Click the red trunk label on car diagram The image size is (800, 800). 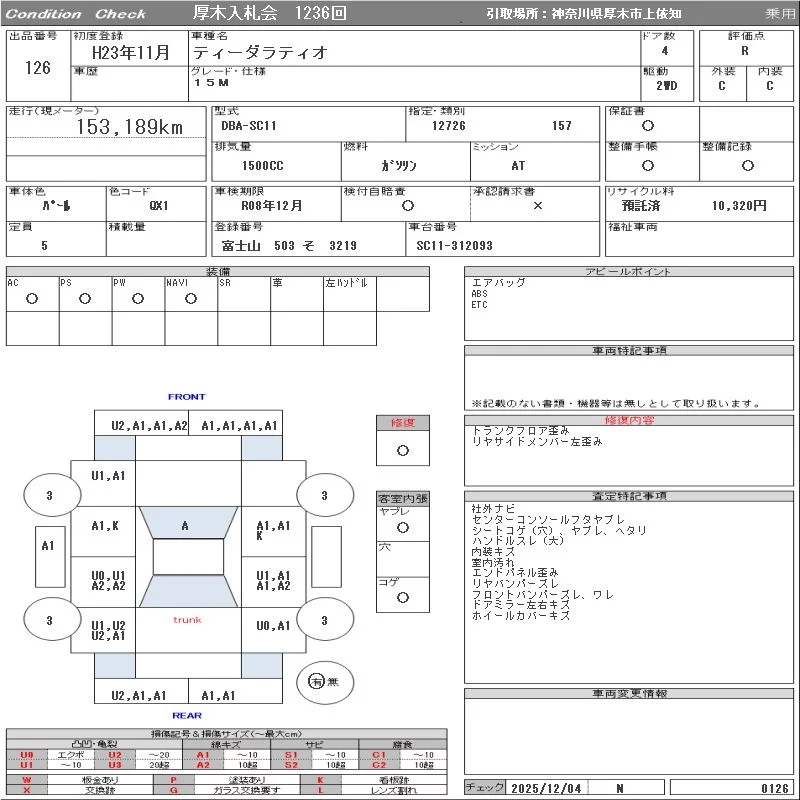pyautogui.click(x=187, y=620)
